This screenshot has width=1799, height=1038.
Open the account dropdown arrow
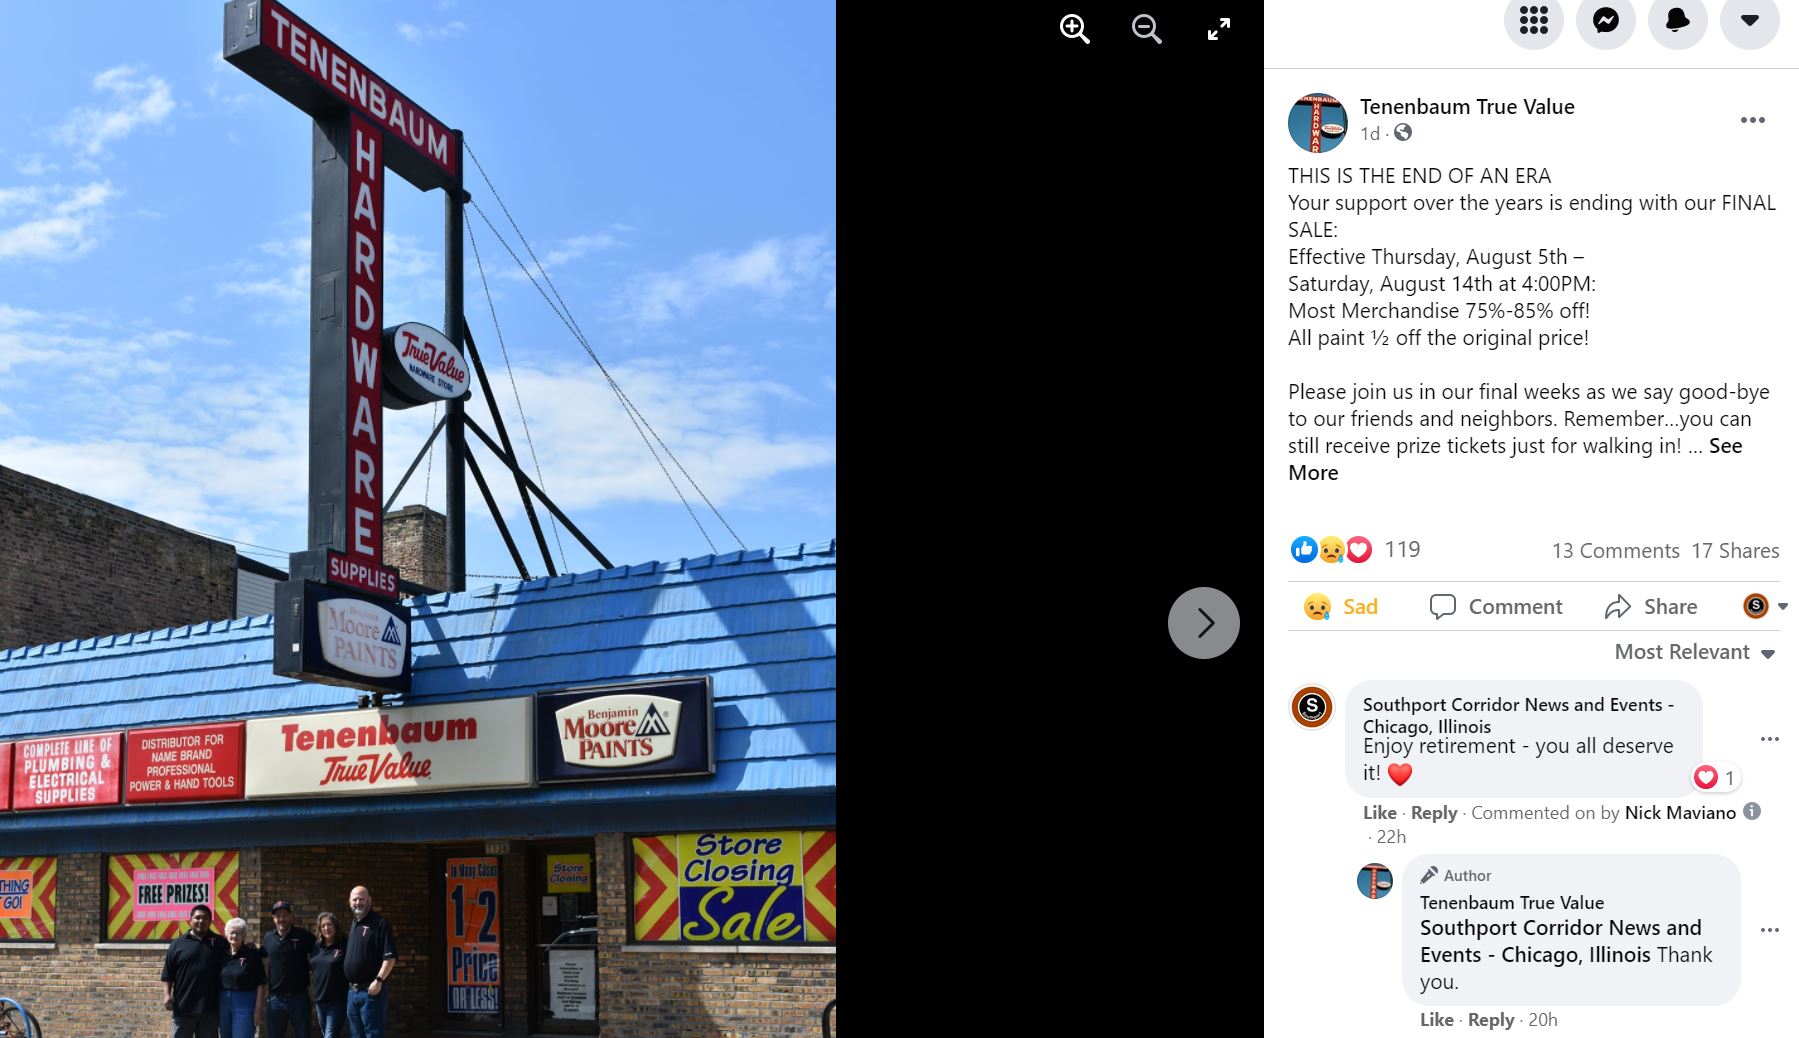pos(1750,20)
